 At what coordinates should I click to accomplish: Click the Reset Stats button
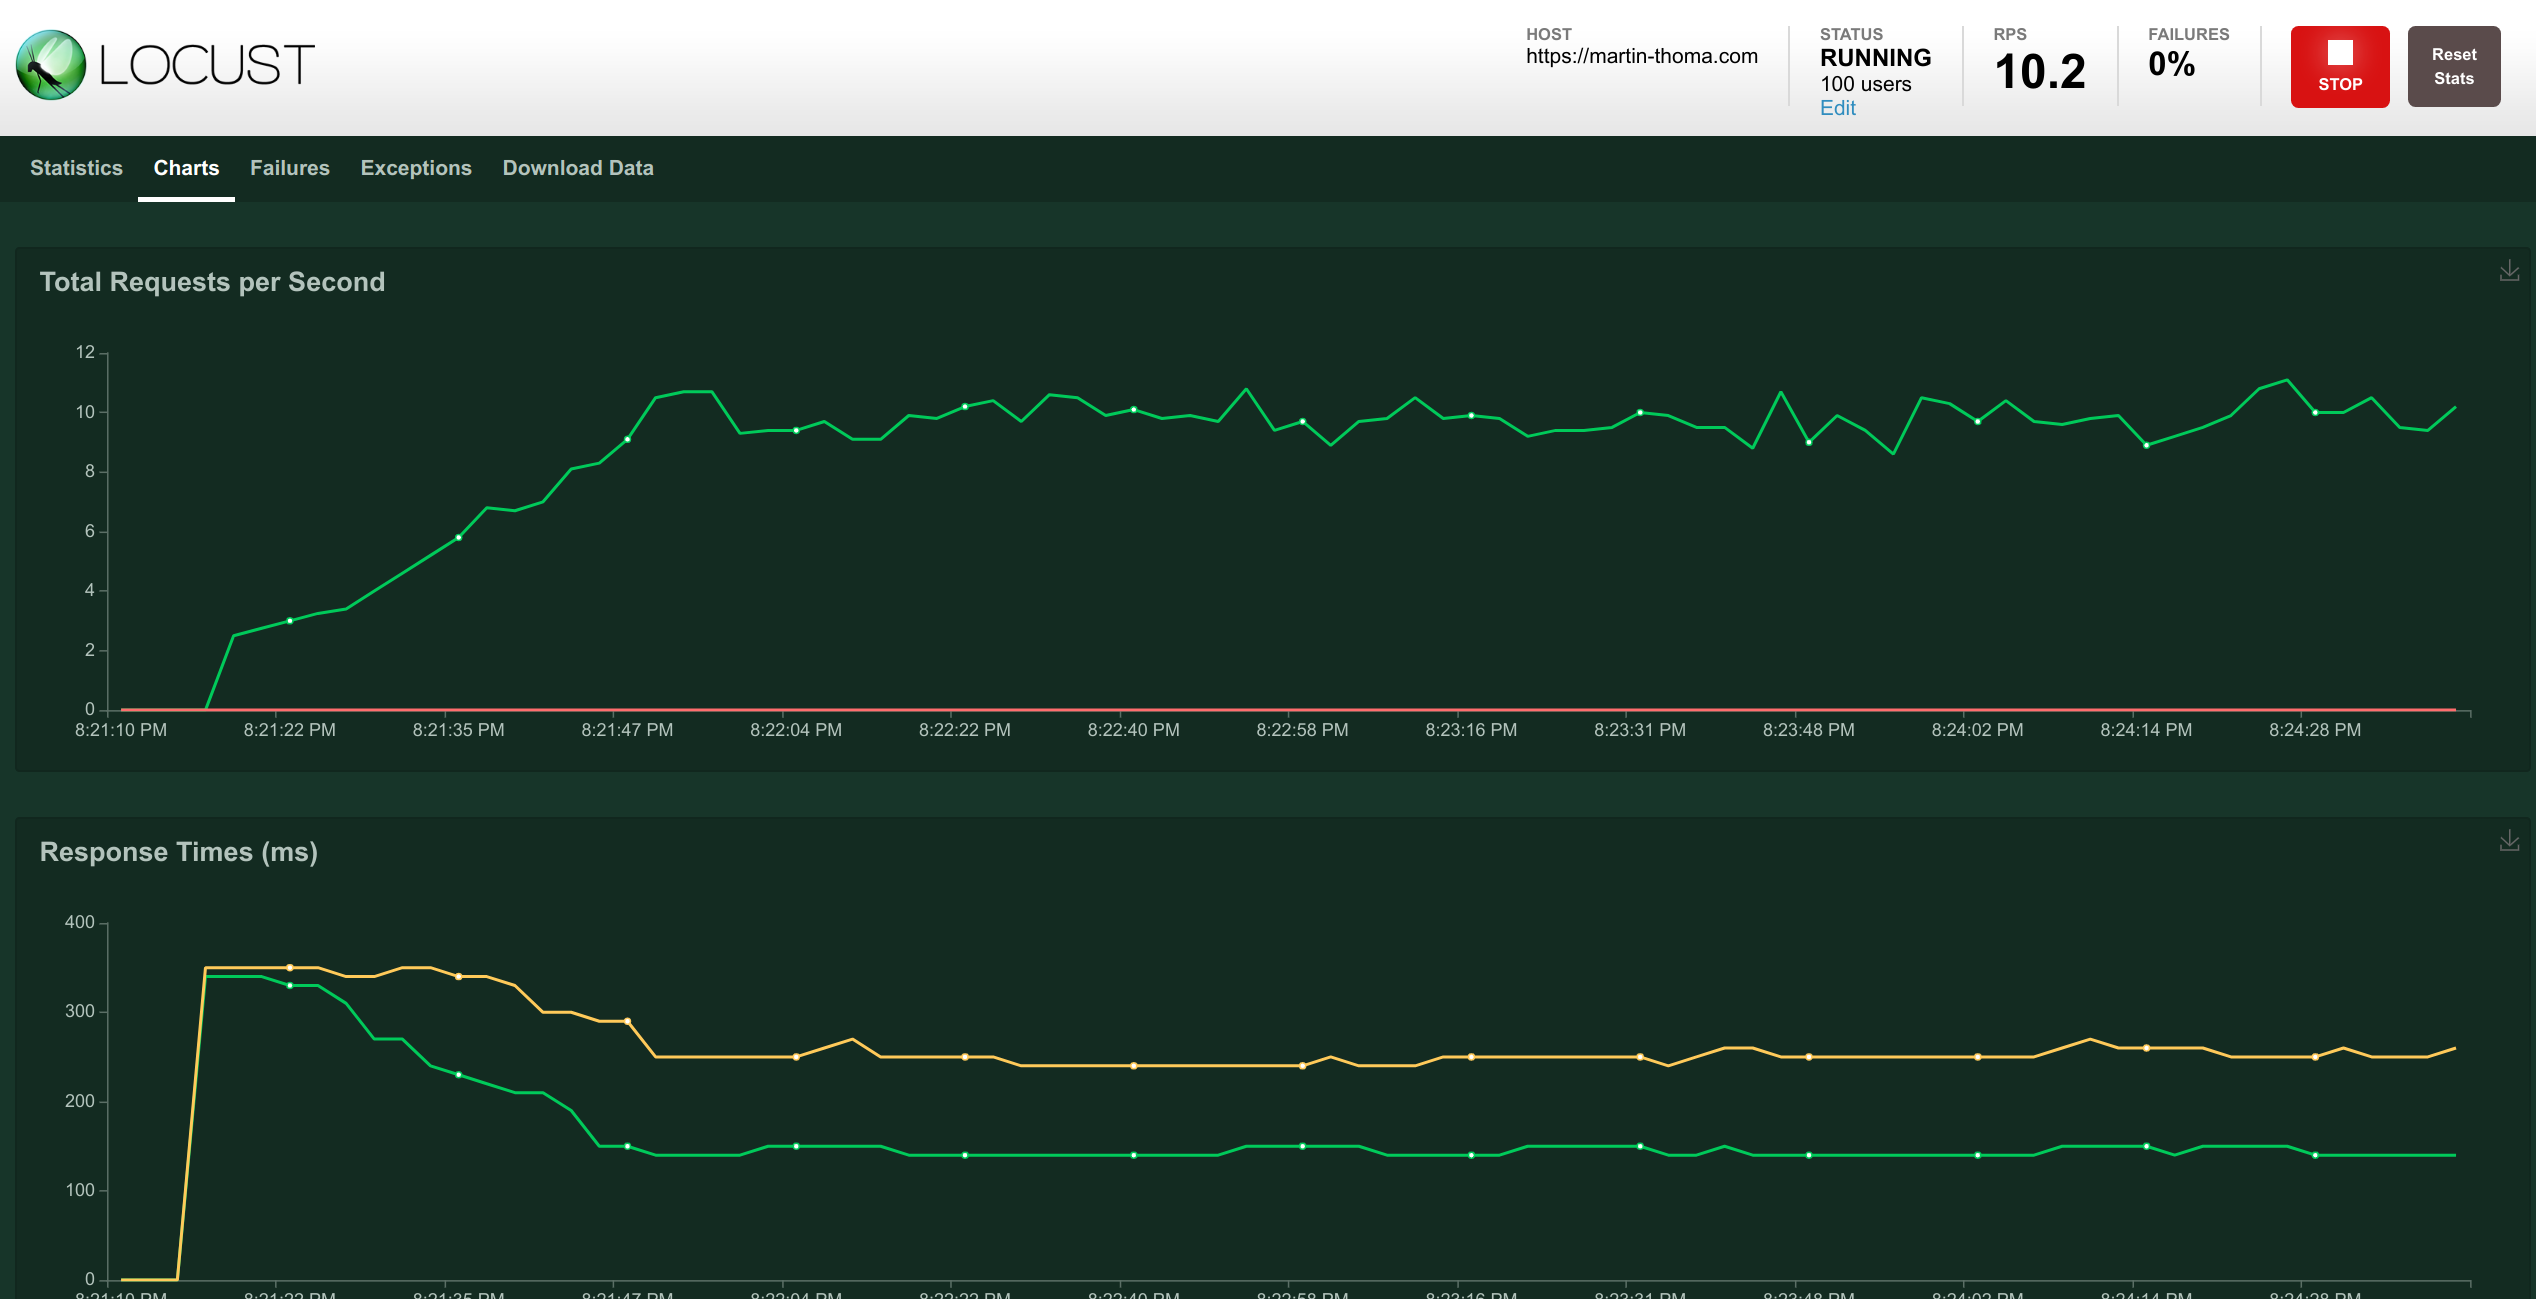tap(2453, 66)
